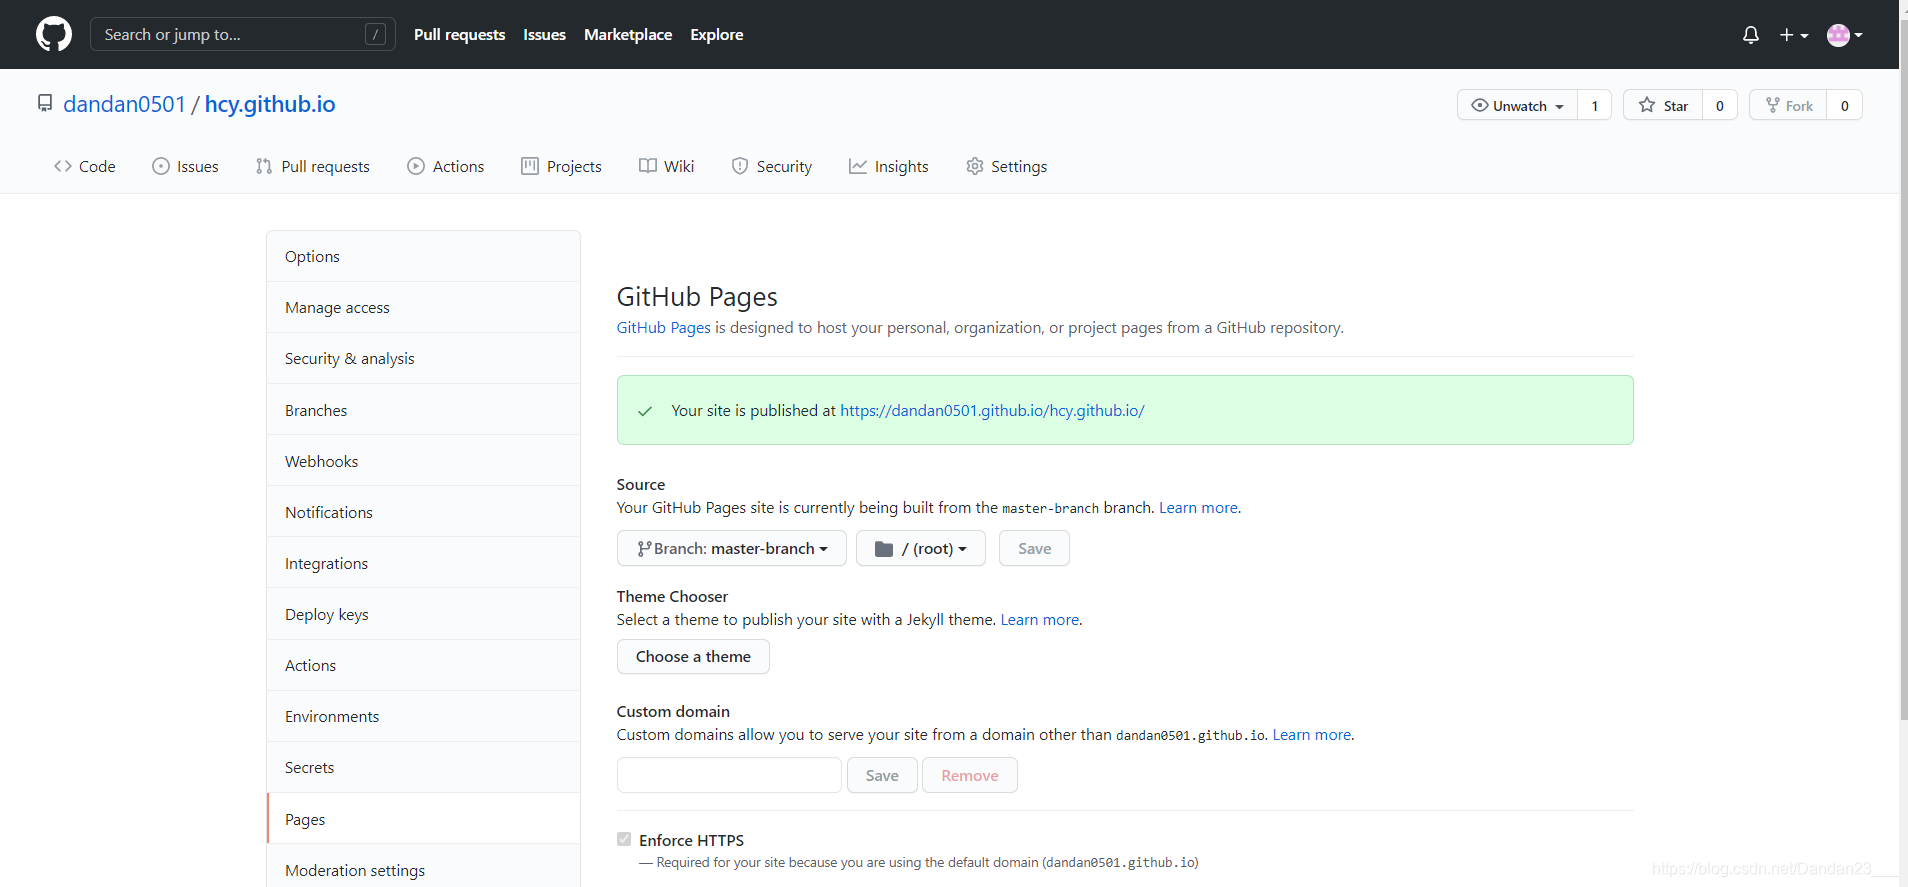Focus the Search or jump to field
This screenshot has height=887, width=1908.
click(243, 34)
